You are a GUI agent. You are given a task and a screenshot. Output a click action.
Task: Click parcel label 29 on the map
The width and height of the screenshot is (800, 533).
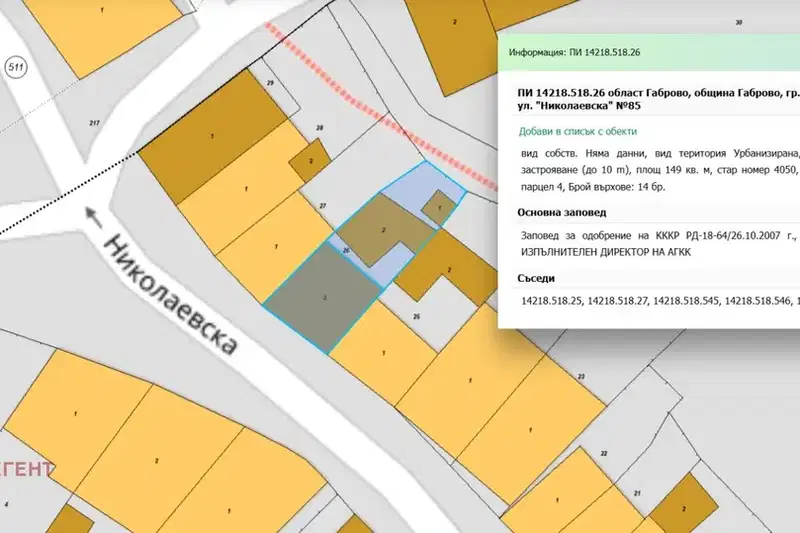[x=270, y=83]
